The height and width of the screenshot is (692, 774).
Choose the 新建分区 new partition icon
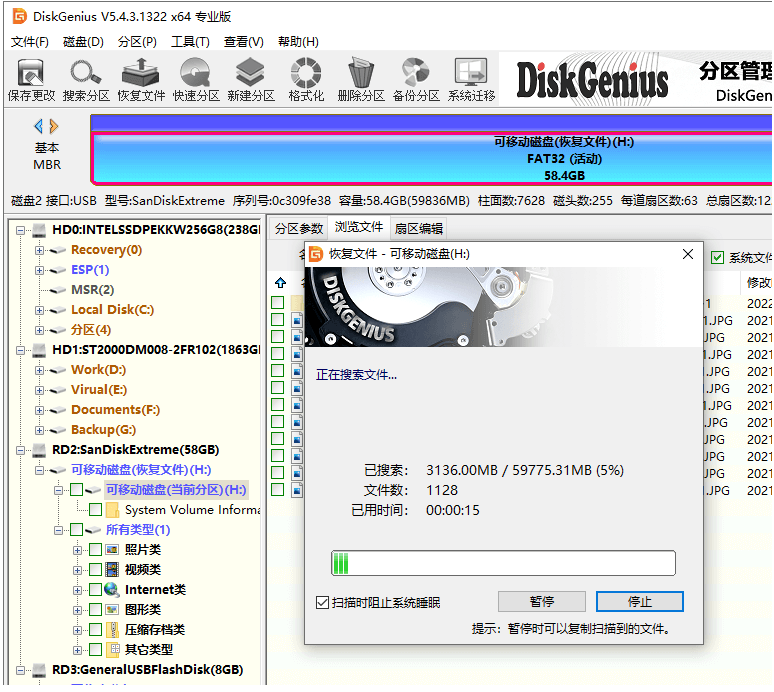(x=251, y=79)
